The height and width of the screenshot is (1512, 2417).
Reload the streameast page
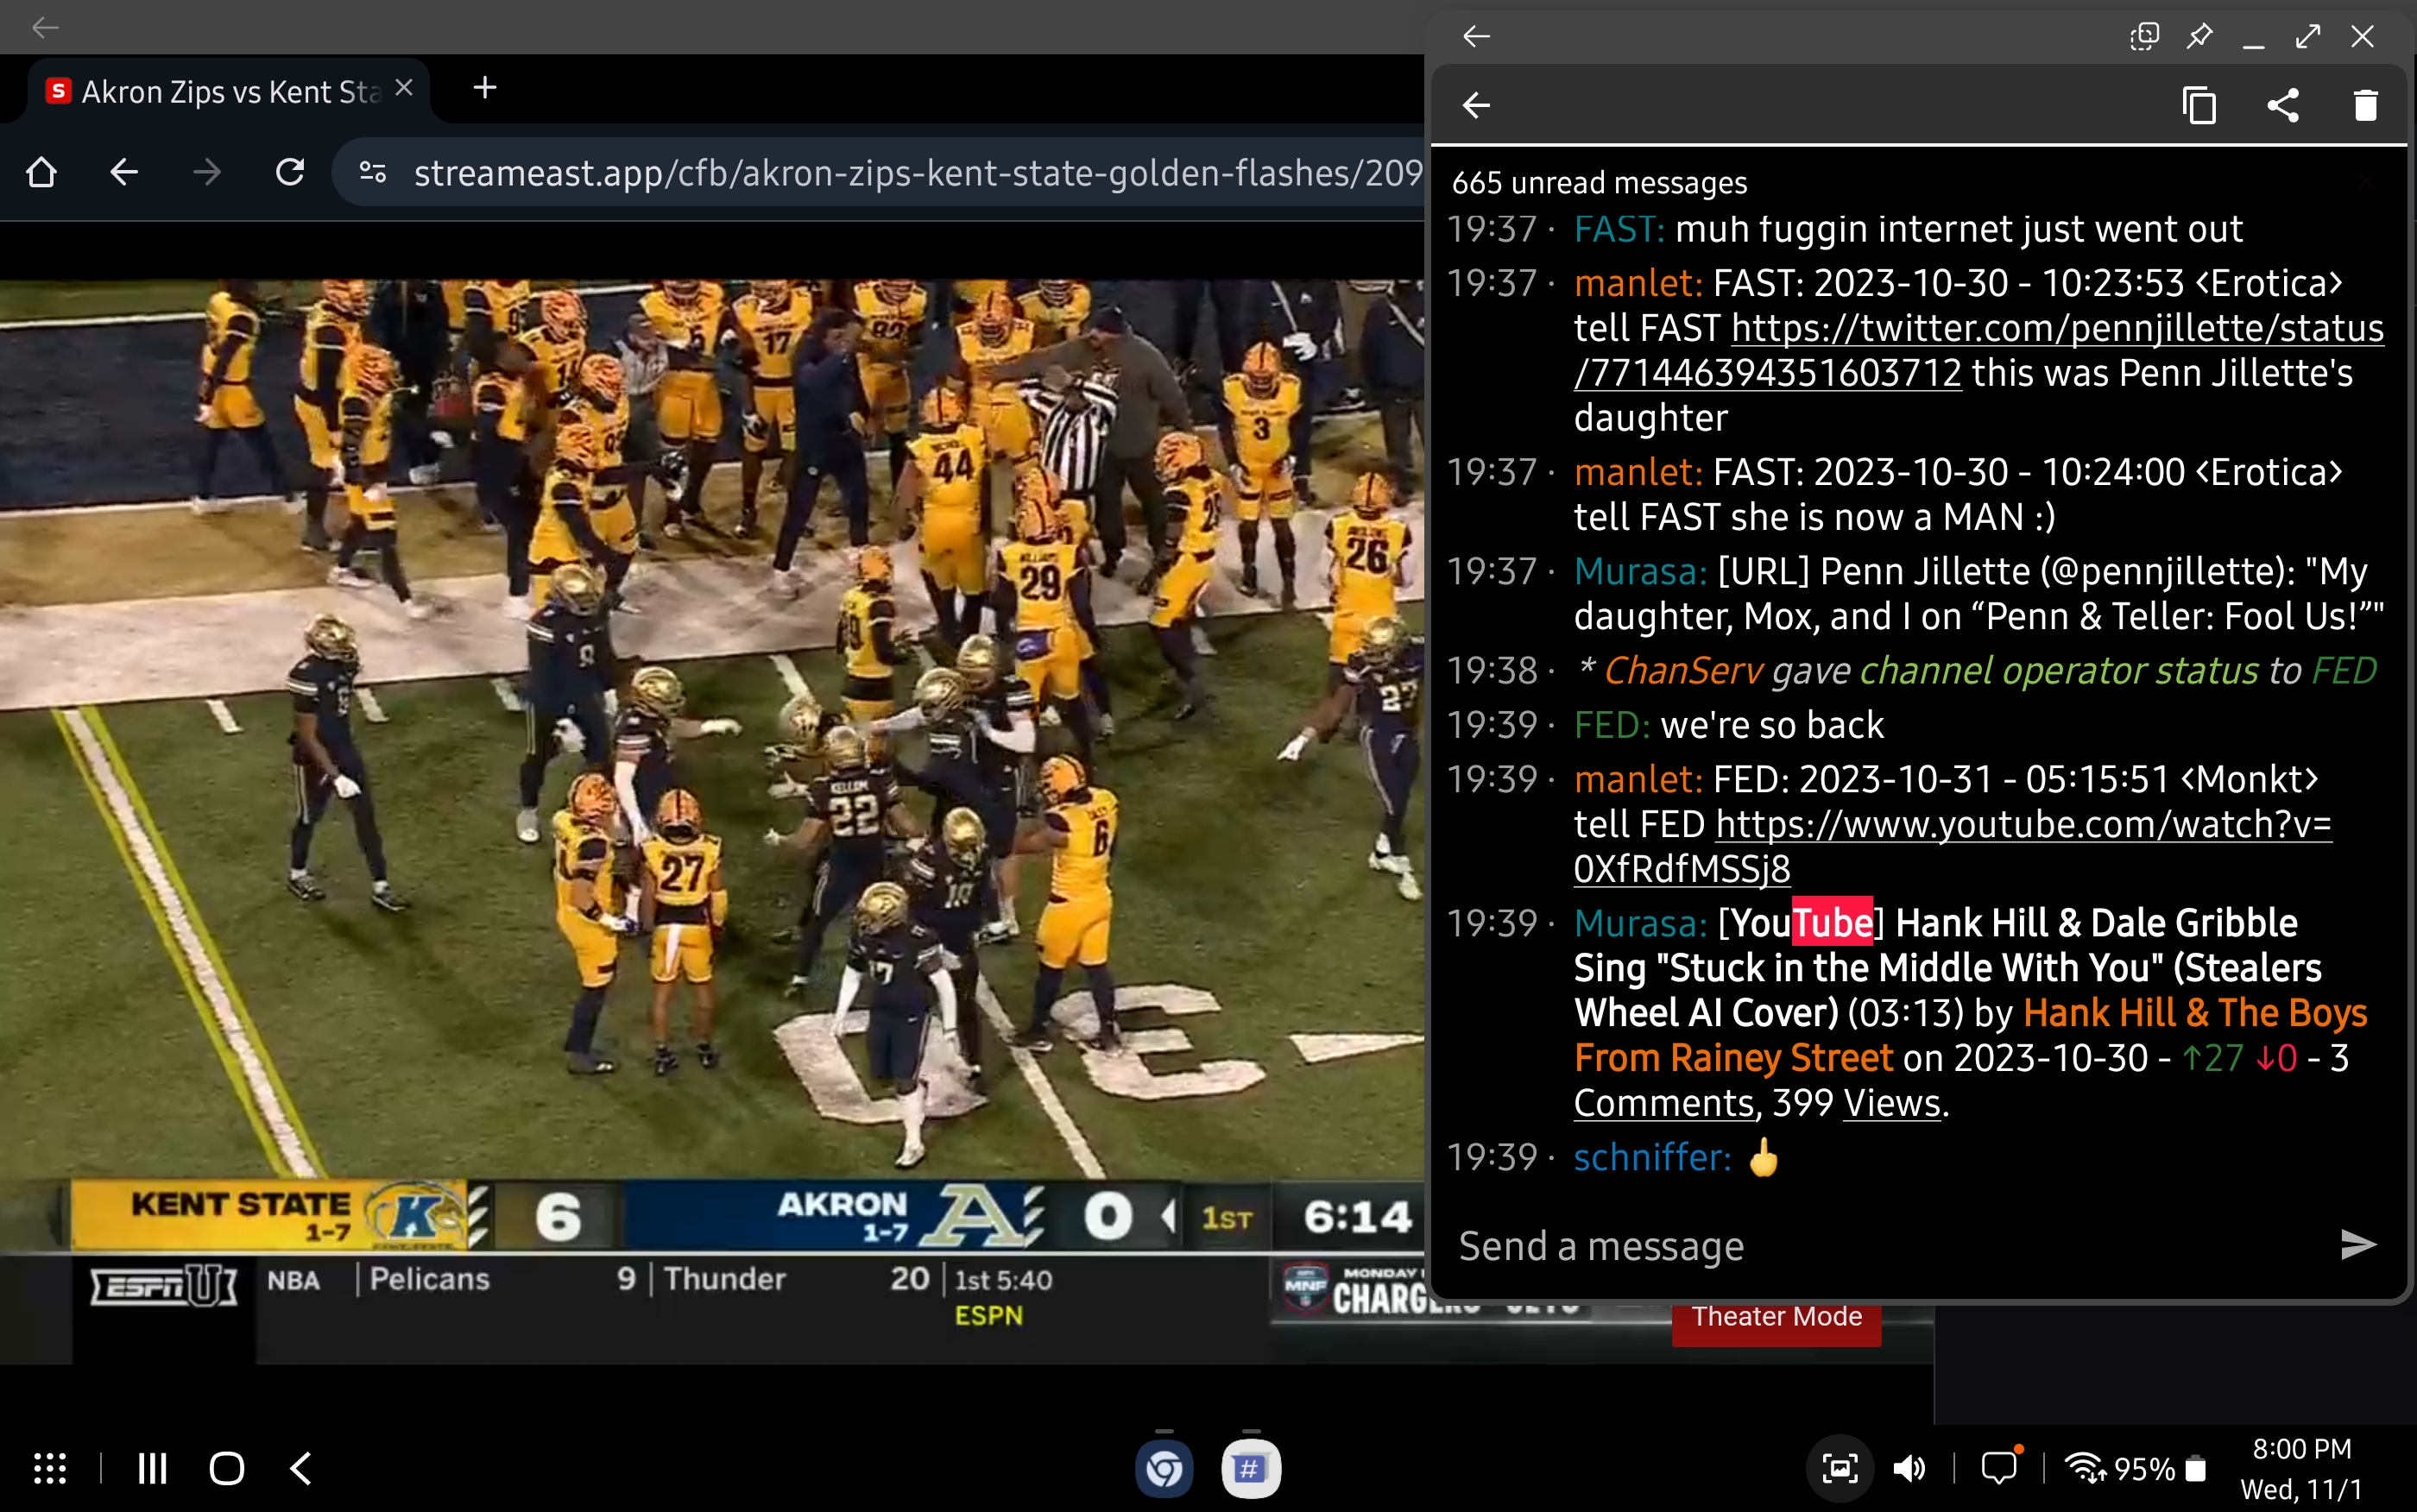290,172
